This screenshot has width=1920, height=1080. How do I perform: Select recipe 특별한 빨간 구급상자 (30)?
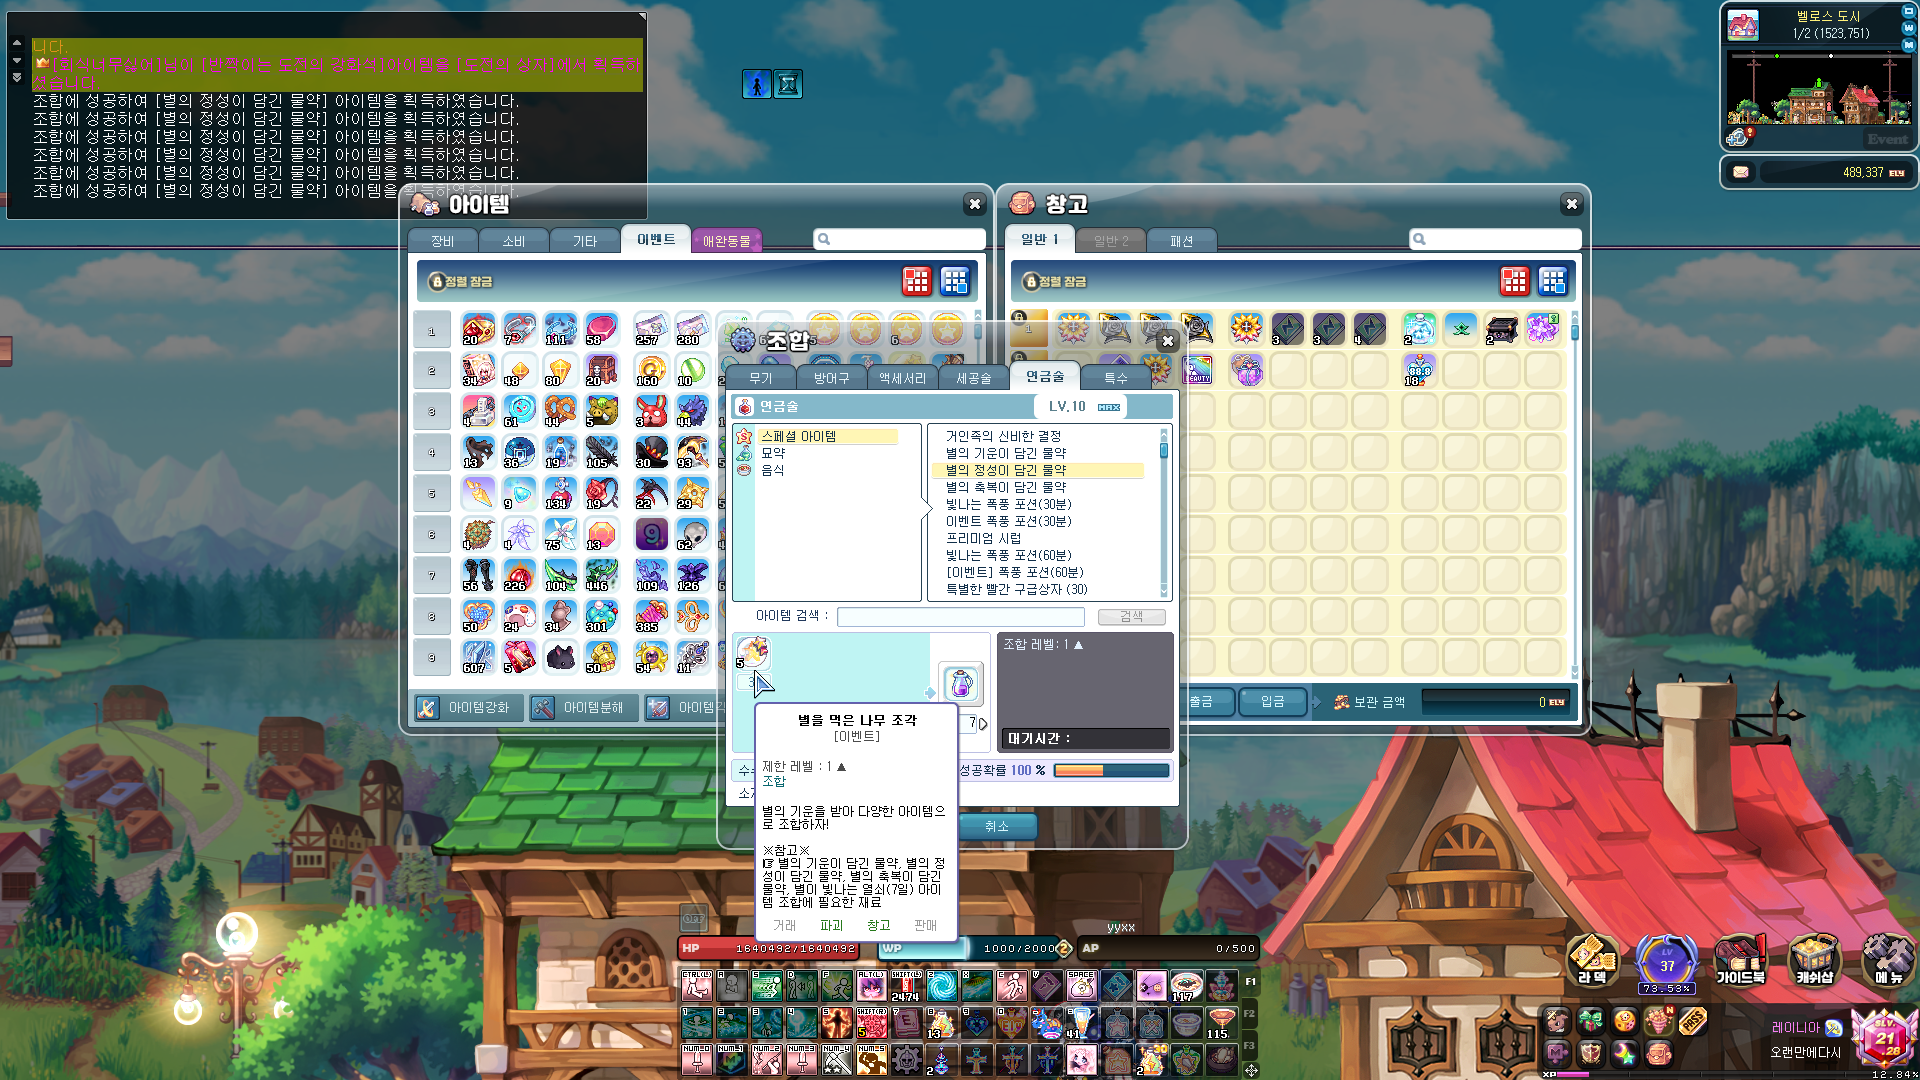(x=1016, y=589)
